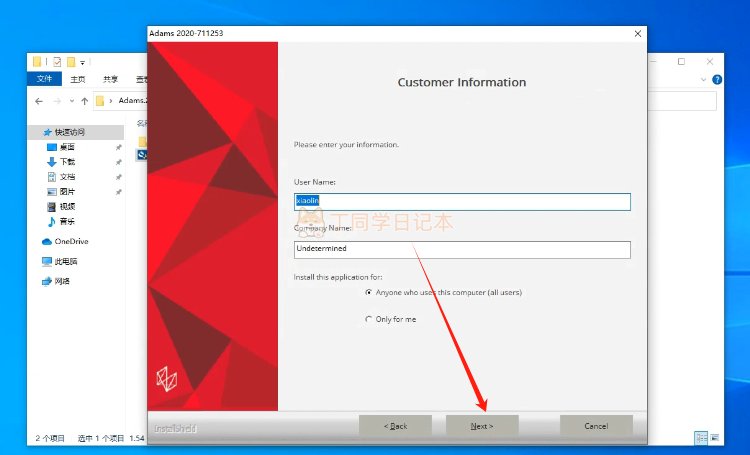
Task: Navigate back in File Explorer
Action: [x=39, y=101]
